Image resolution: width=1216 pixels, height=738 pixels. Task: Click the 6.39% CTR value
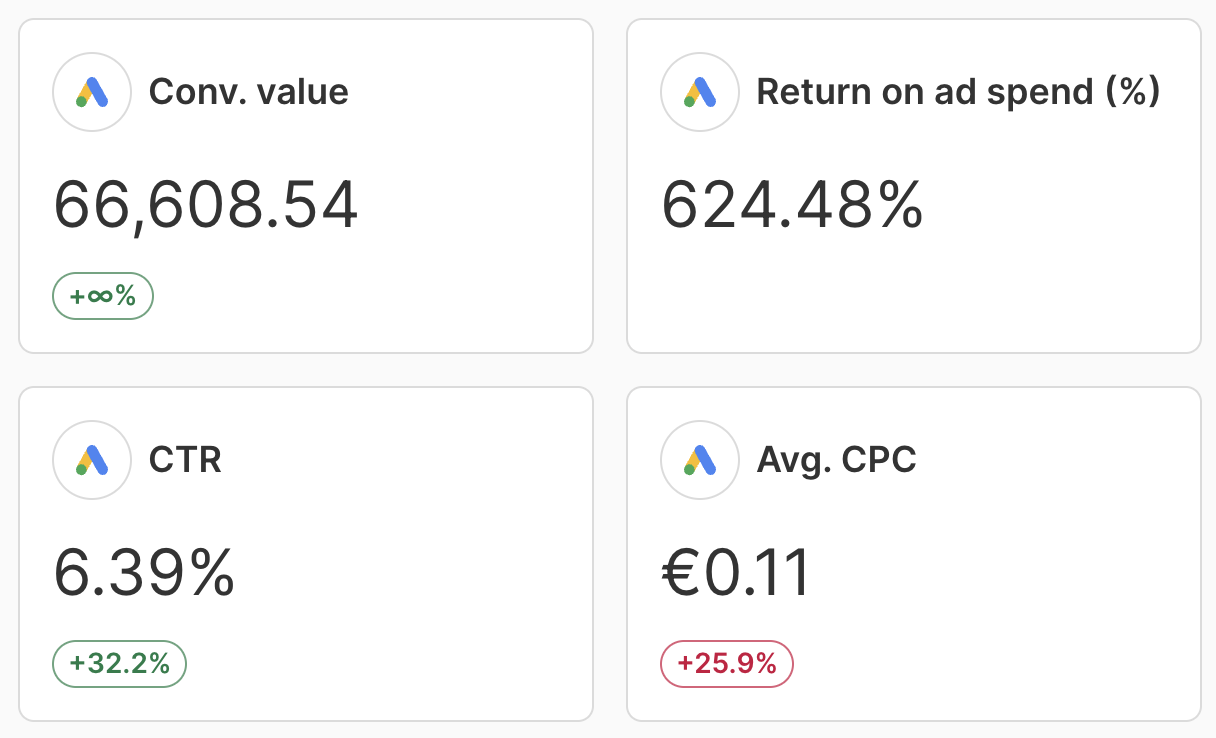tap(144, 573)
